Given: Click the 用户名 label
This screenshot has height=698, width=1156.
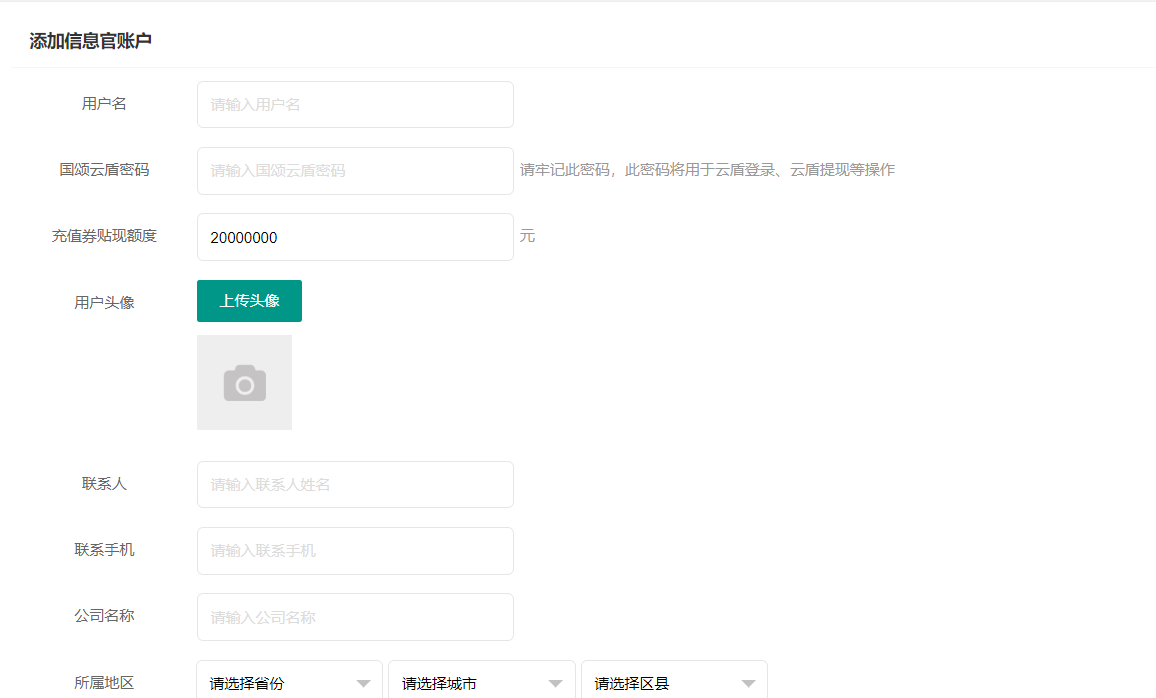Looking at the screenshot, I should pos(104,104).
